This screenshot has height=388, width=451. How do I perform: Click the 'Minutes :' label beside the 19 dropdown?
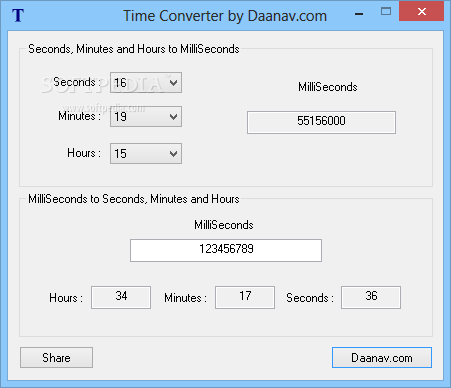79,116
